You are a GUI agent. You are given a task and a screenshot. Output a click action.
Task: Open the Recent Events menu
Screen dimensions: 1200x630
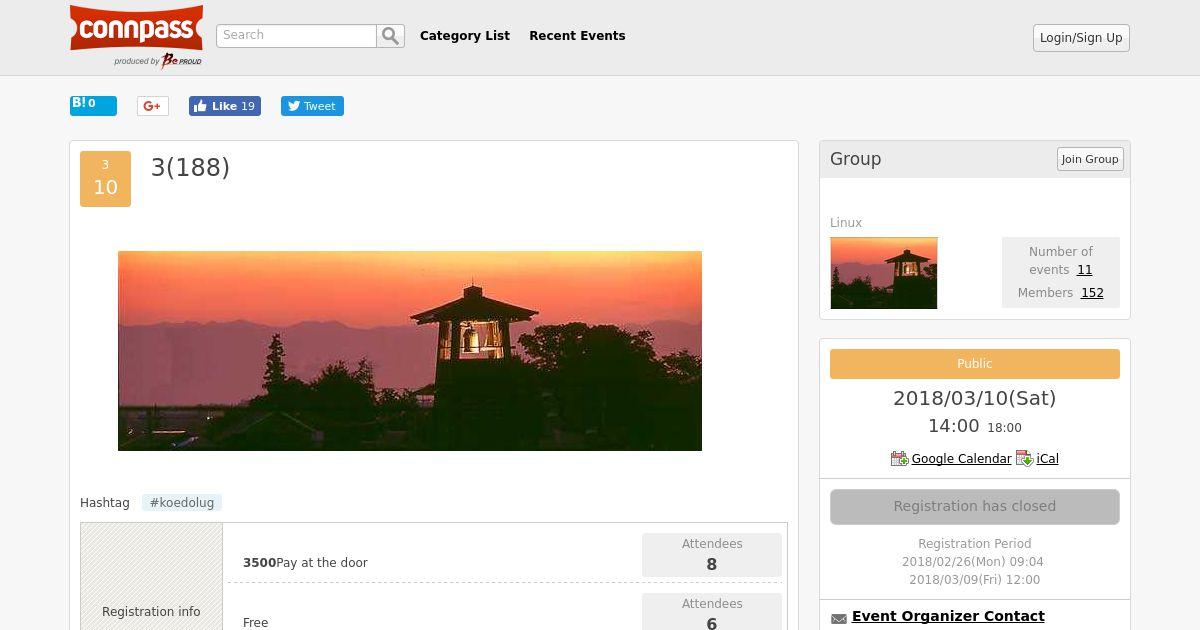pos(577,36)
